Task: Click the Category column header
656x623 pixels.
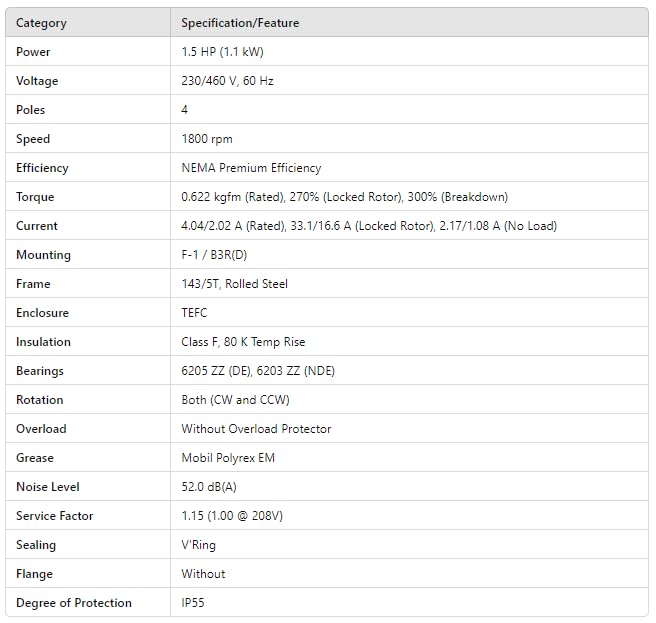Action: (41, 23)
